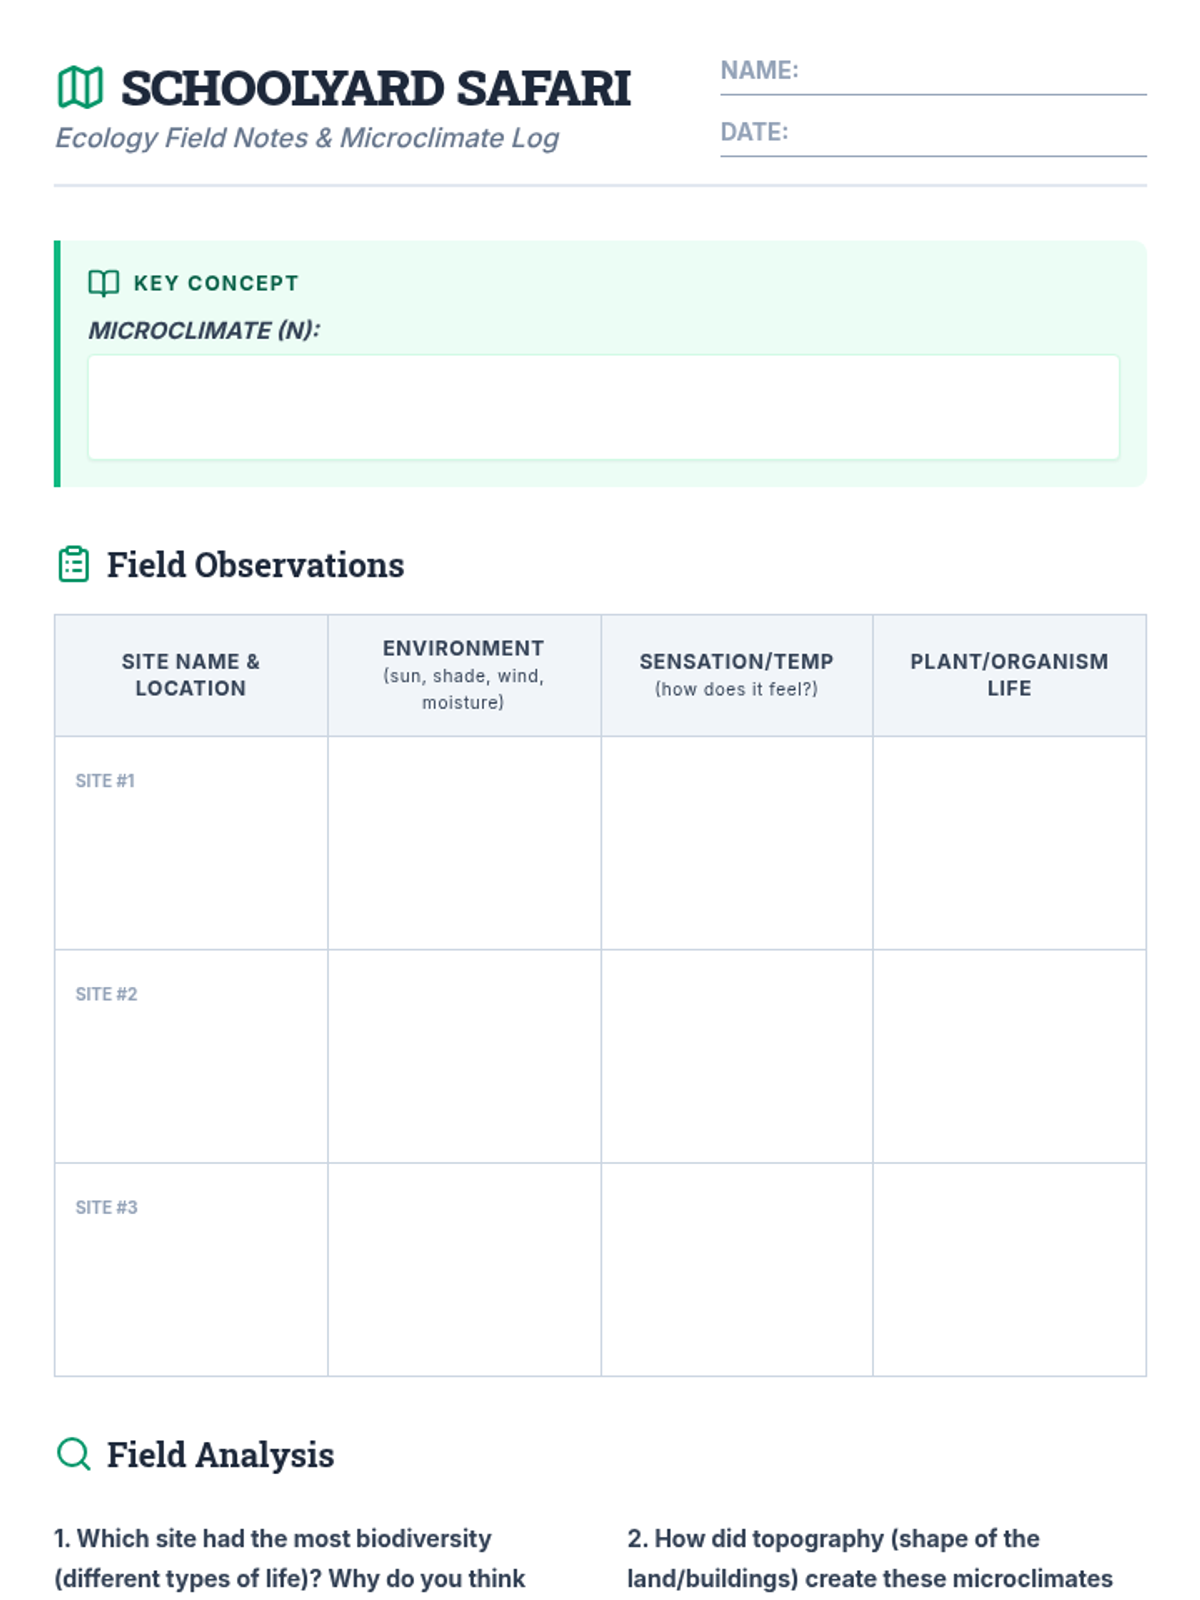Click the clipboard icon beside Field Observations
The height and width of the screenshot is (1600, 1200).
[74, 565]
